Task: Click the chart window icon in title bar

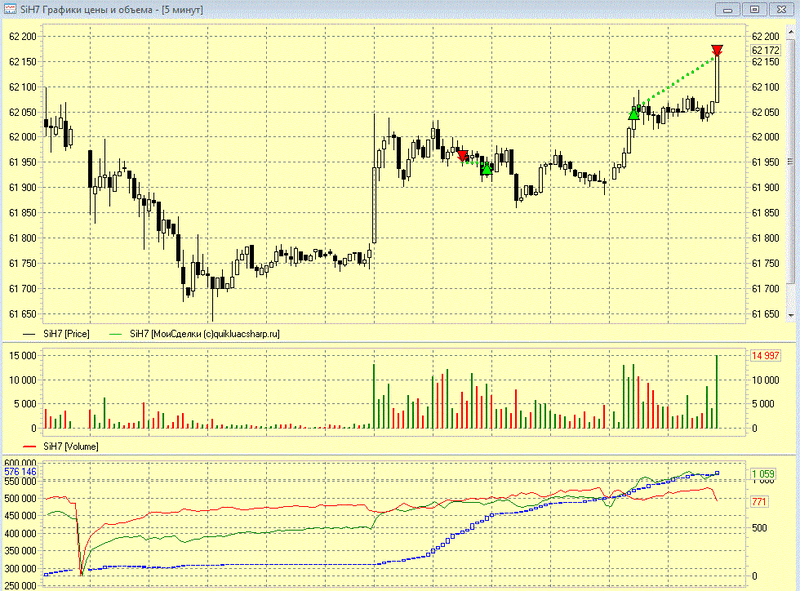Action: [x=10, y=9]
